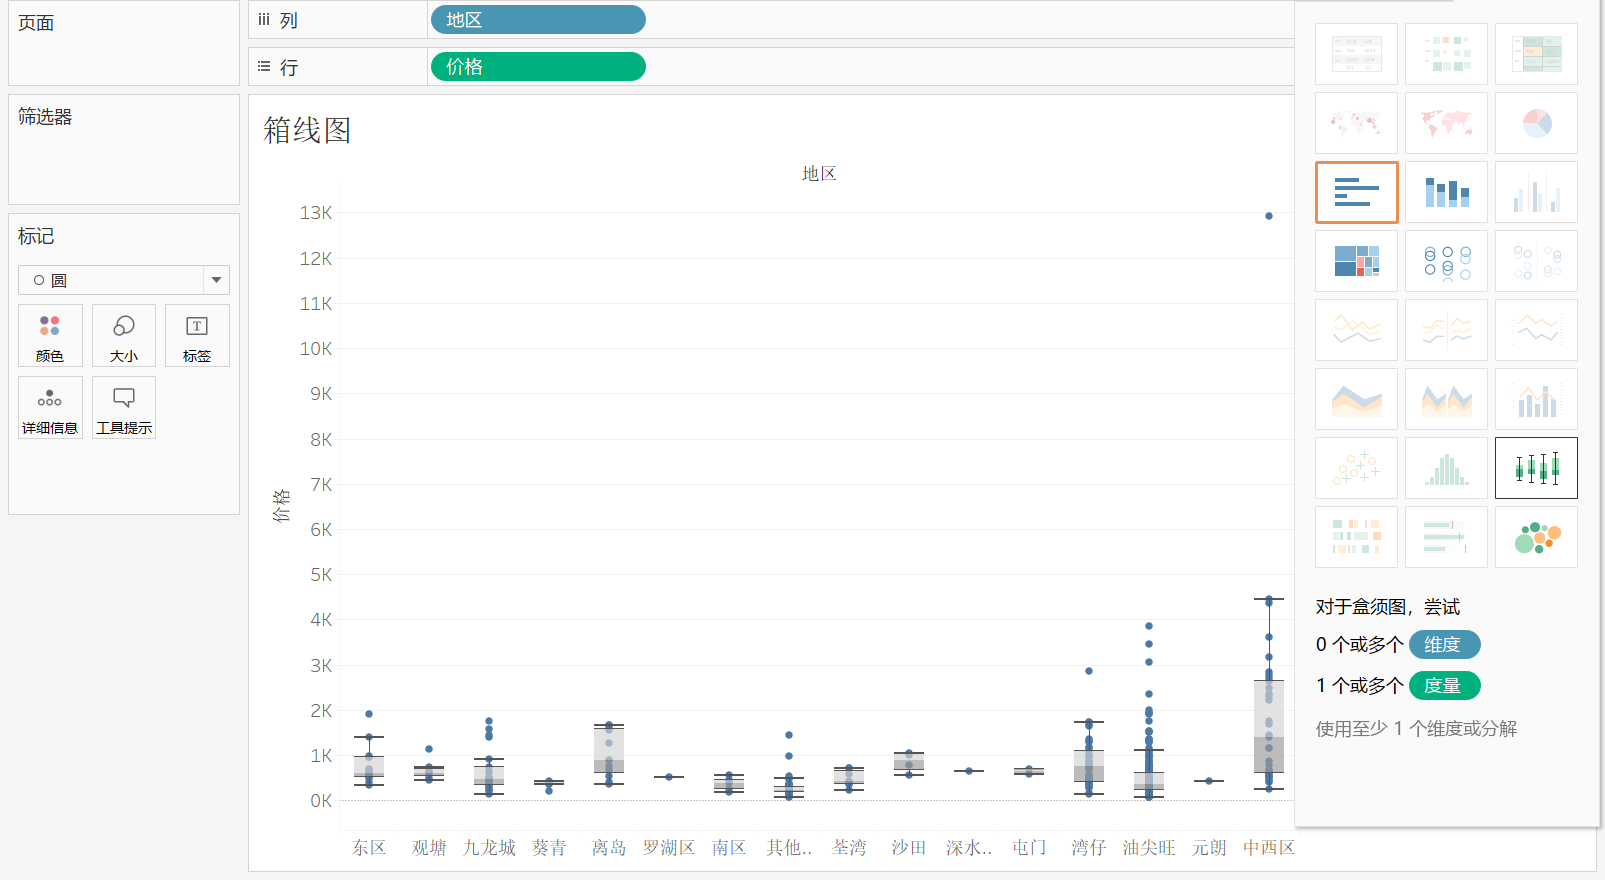Pick the bullet graph chart type
The height and width of the screenshot is (880, 1605).
1446,537
